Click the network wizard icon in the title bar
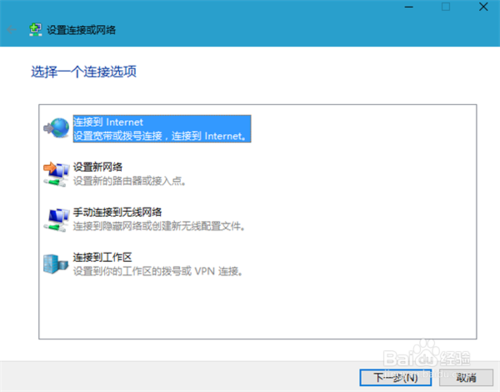 [35, 30]
